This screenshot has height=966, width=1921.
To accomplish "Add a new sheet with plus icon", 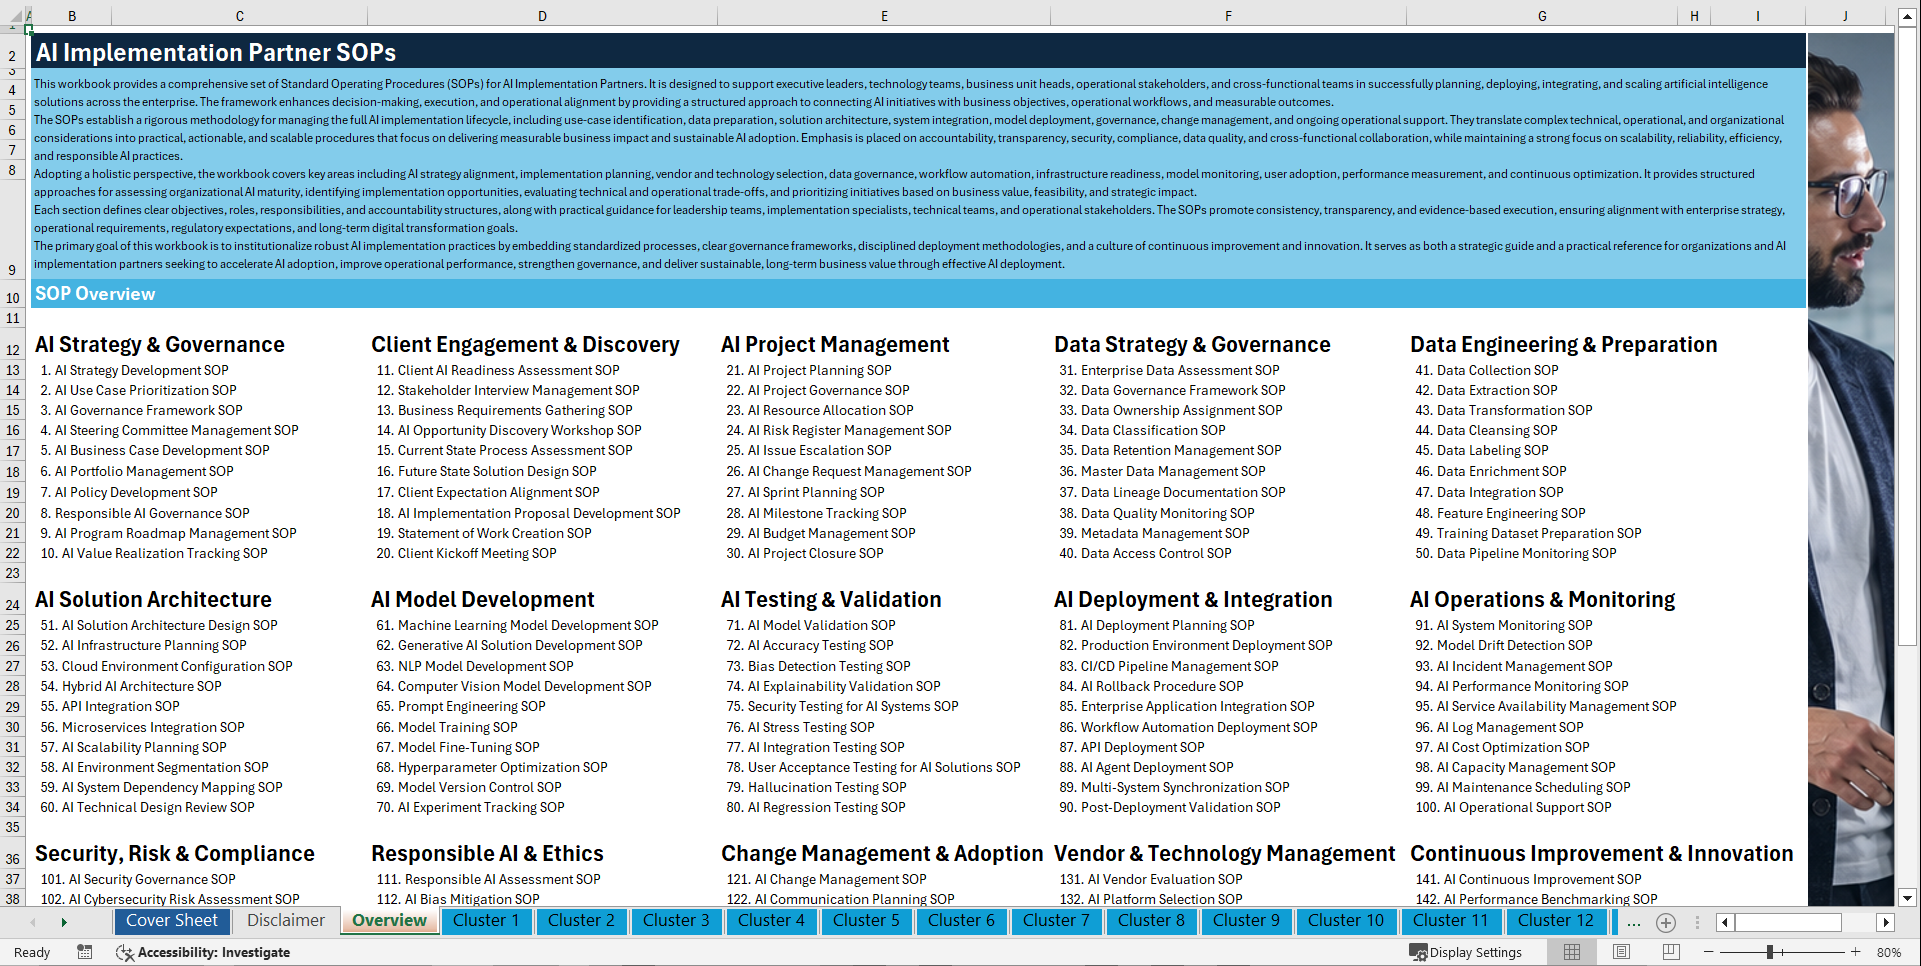I will (1666, 922).
